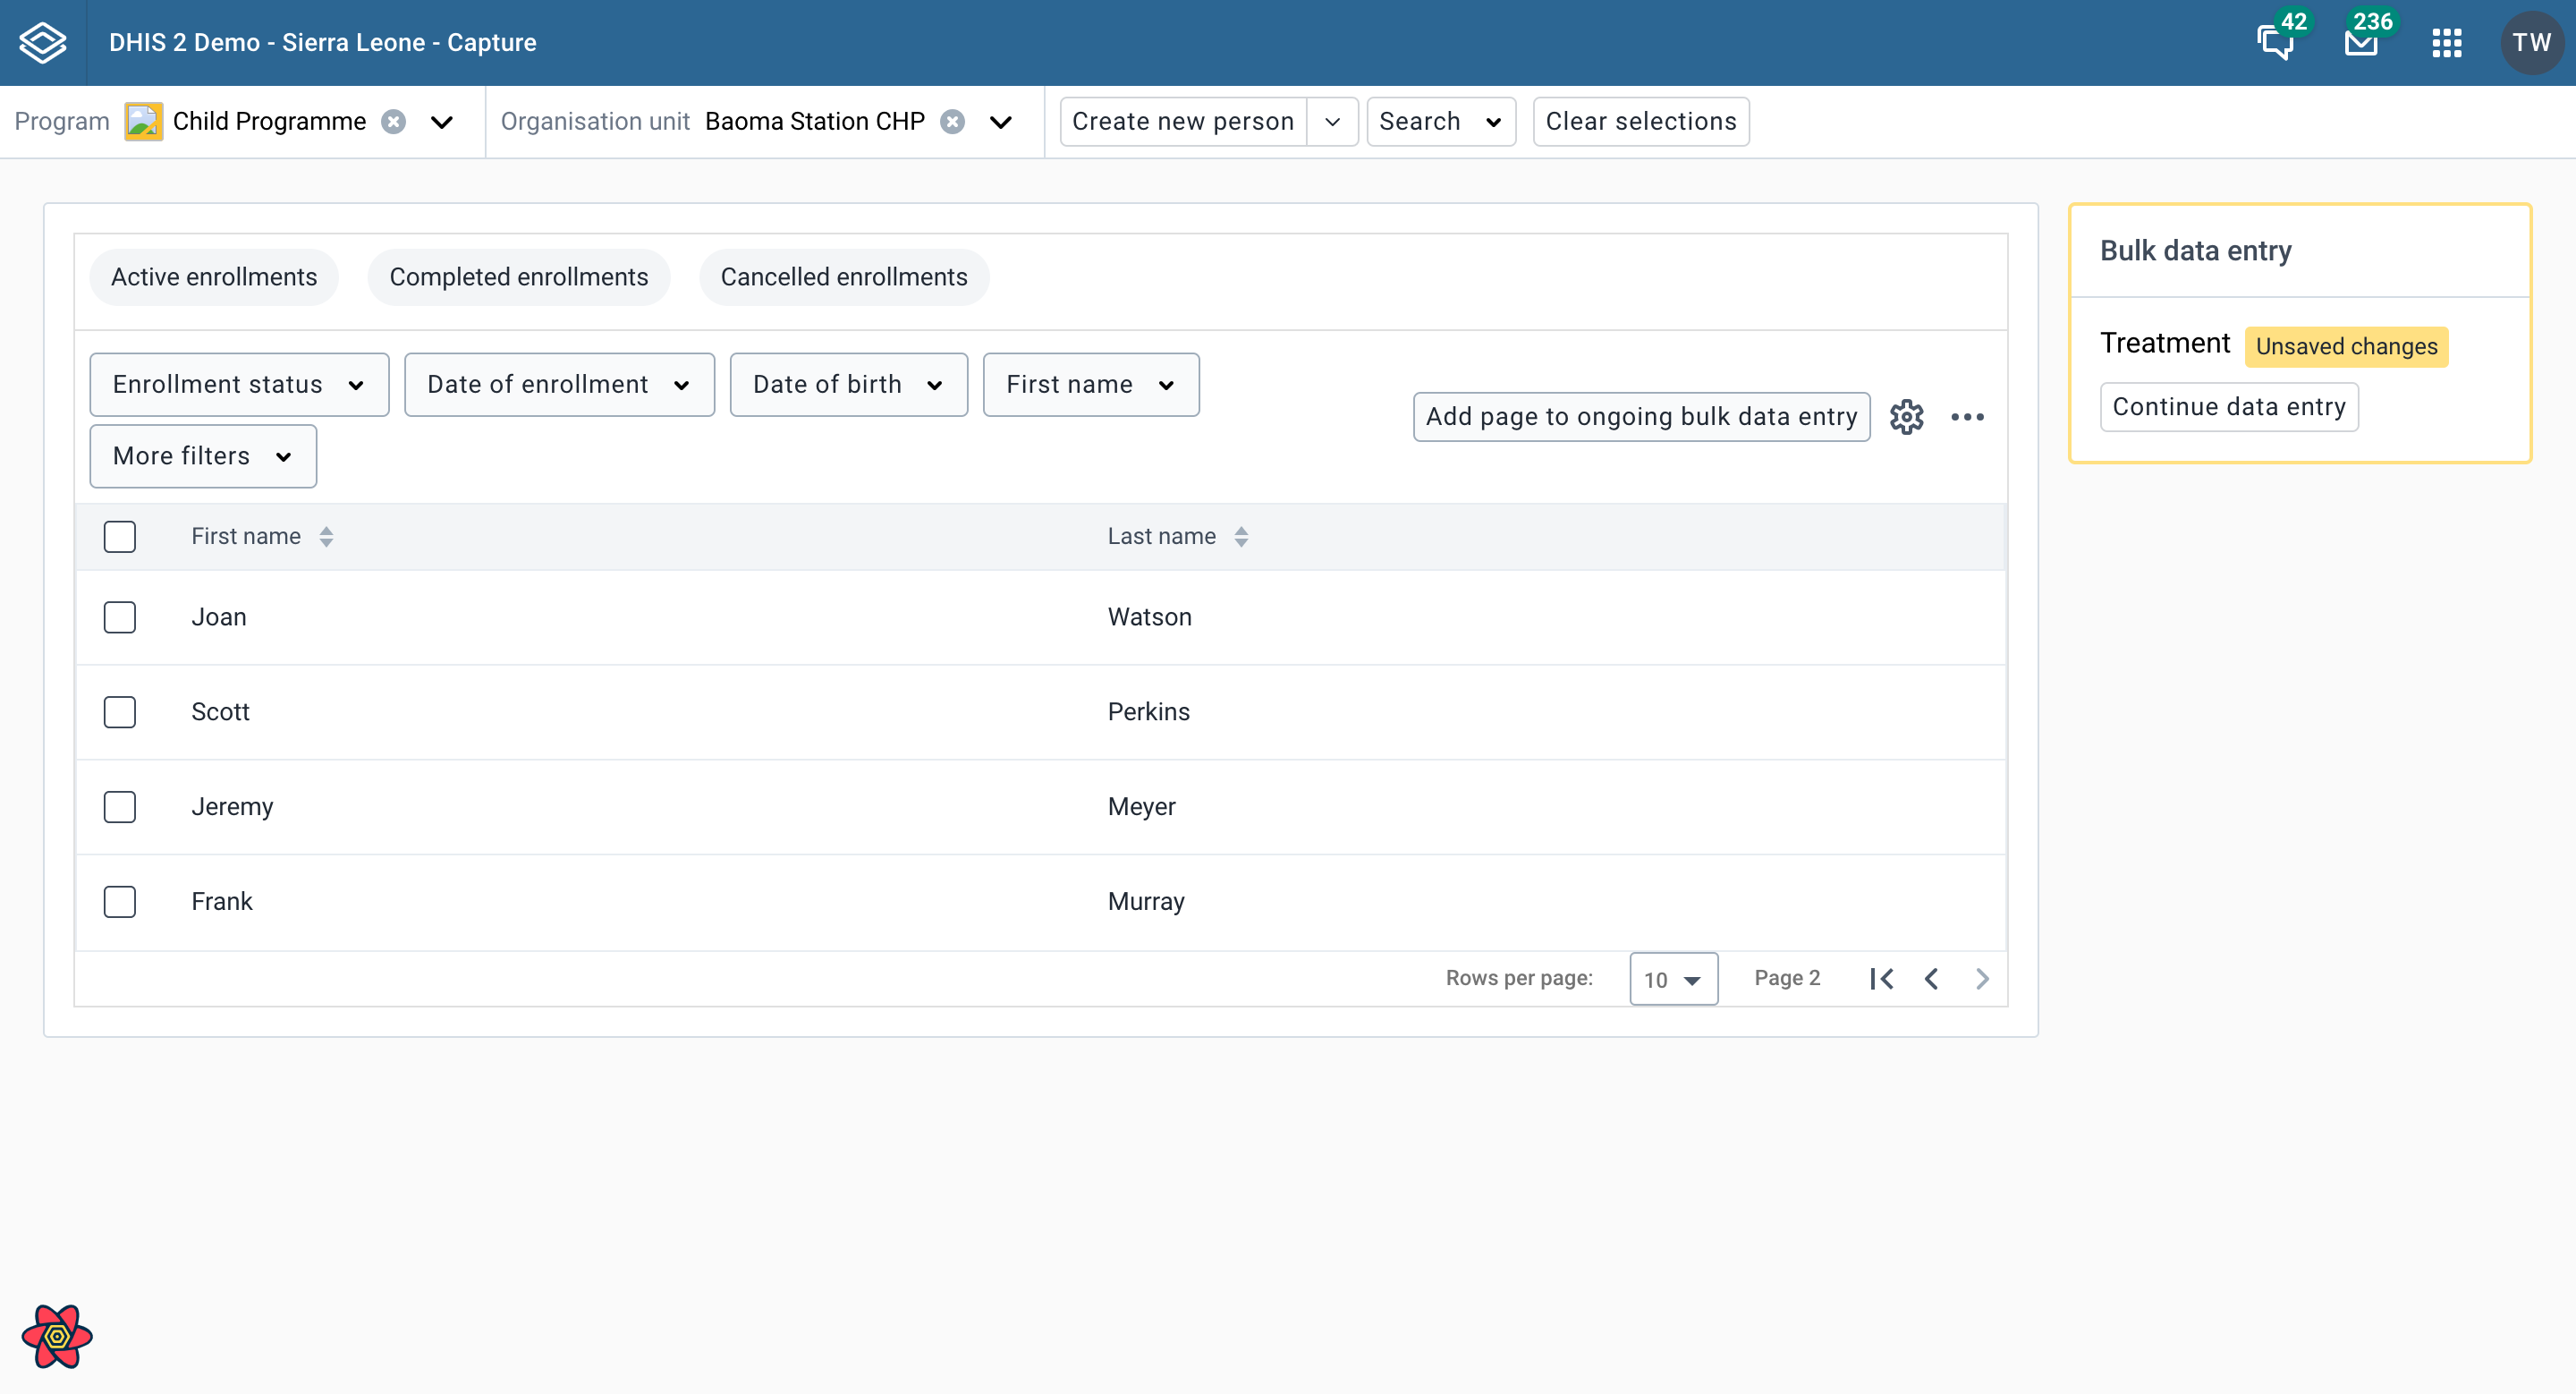
Task: Clear the Child Programme selection via its X icon
Action: point(393,121)
